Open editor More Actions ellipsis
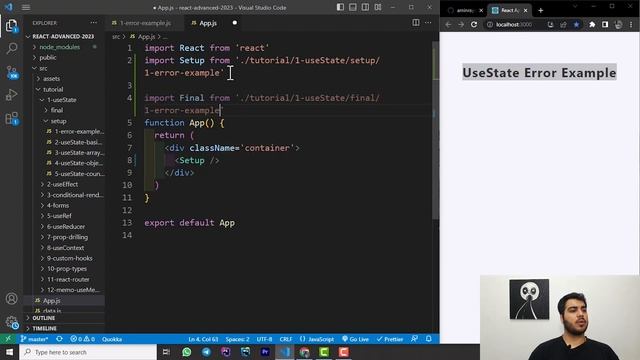The height and width of the screenshot is (360, 640). tap(428, 23)
